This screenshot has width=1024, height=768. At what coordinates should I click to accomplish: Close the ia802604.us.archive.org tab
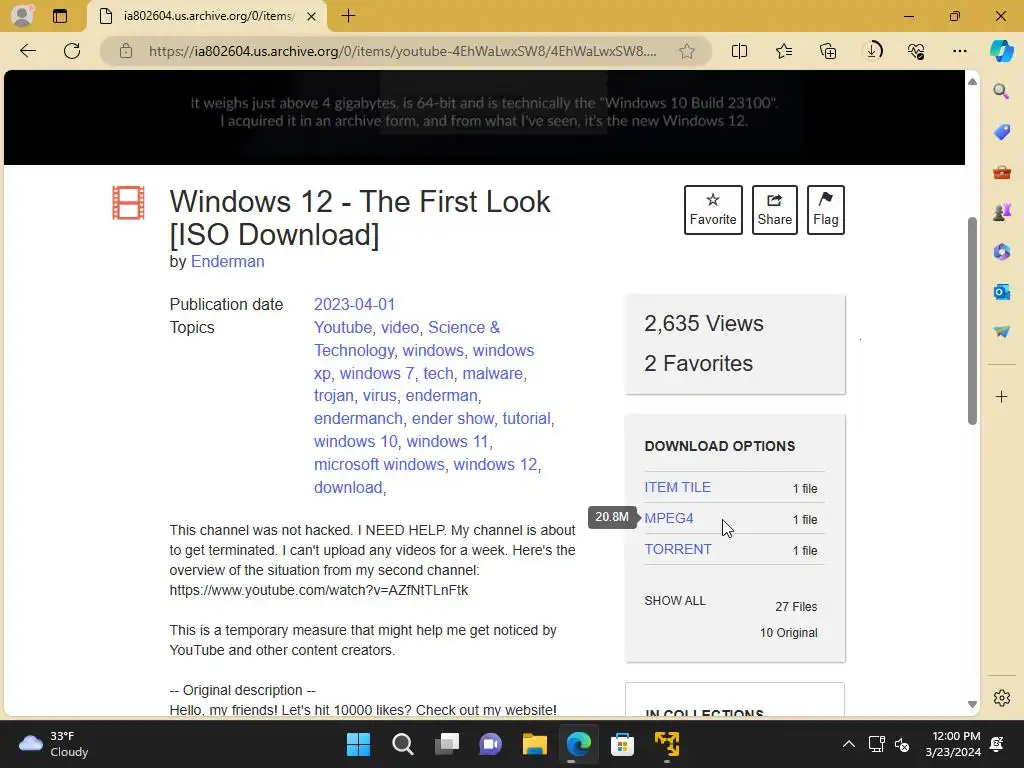pyautogui.click(x=312, y=16)
